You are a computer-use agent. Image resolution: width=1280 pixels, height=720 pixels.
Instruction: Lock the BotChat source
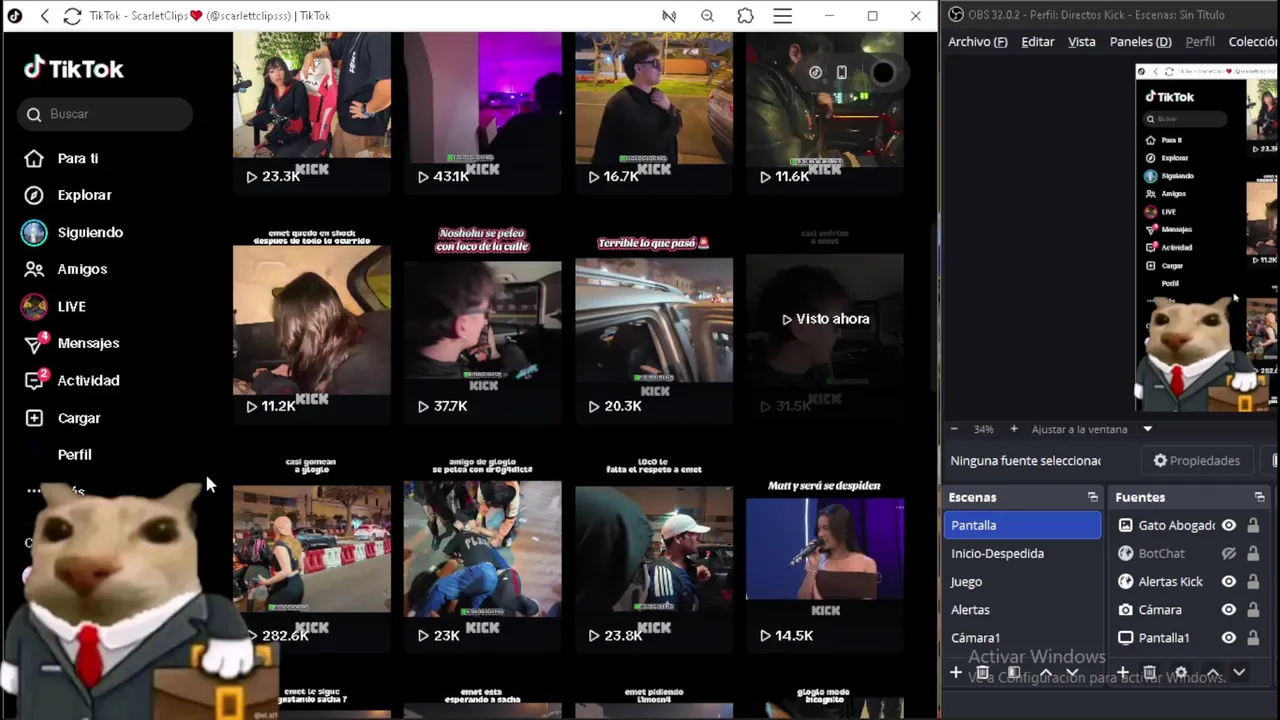[1253, 553]
